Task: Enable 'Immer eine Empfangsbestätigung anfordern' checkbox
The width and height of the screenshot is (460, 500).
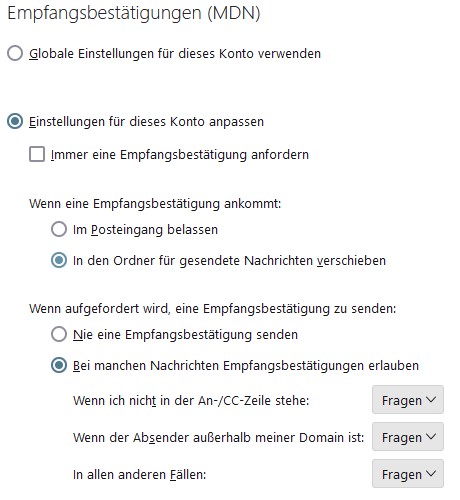Action: point(37,154)
